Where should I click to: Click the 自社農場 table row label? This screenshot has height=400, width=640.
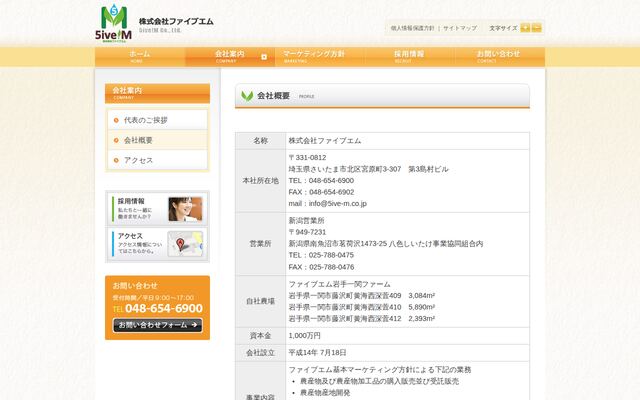tap(260, 301)
